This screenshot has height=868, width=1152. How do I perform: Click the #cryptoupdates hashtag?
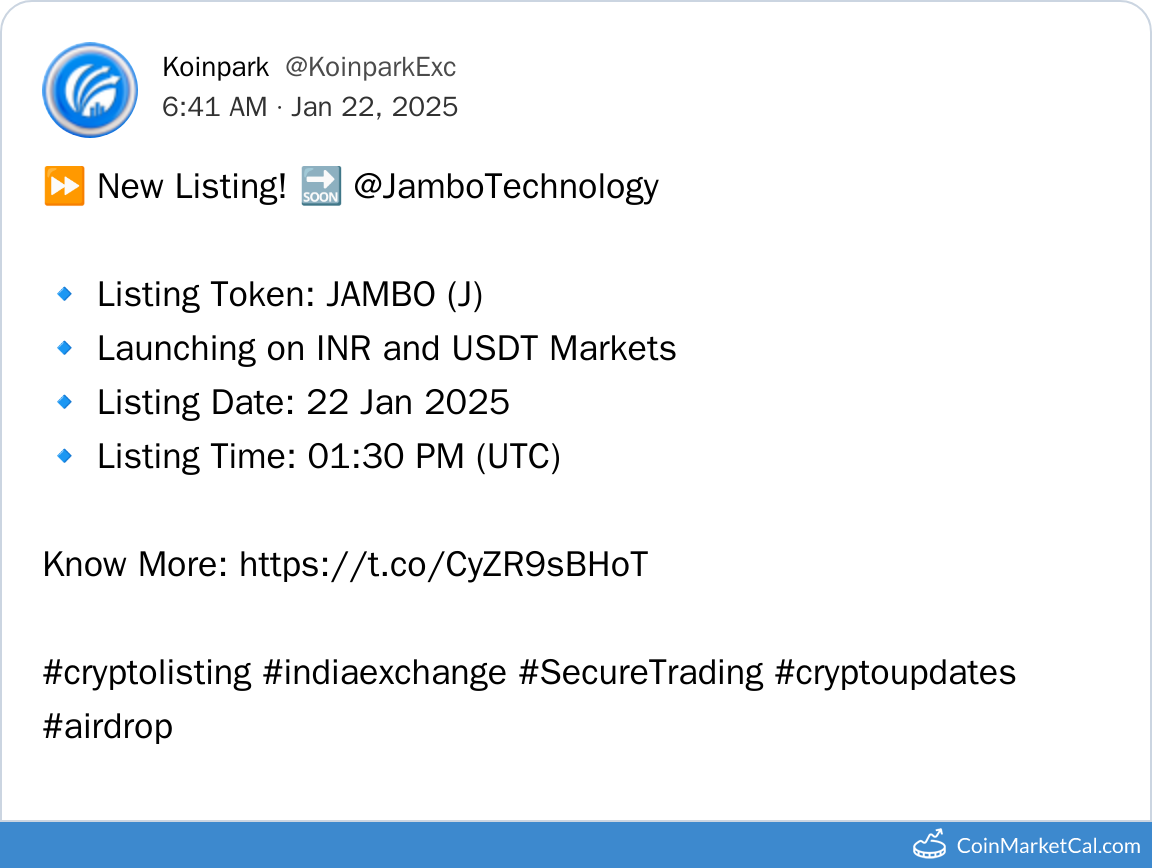(x=895, y=672)
